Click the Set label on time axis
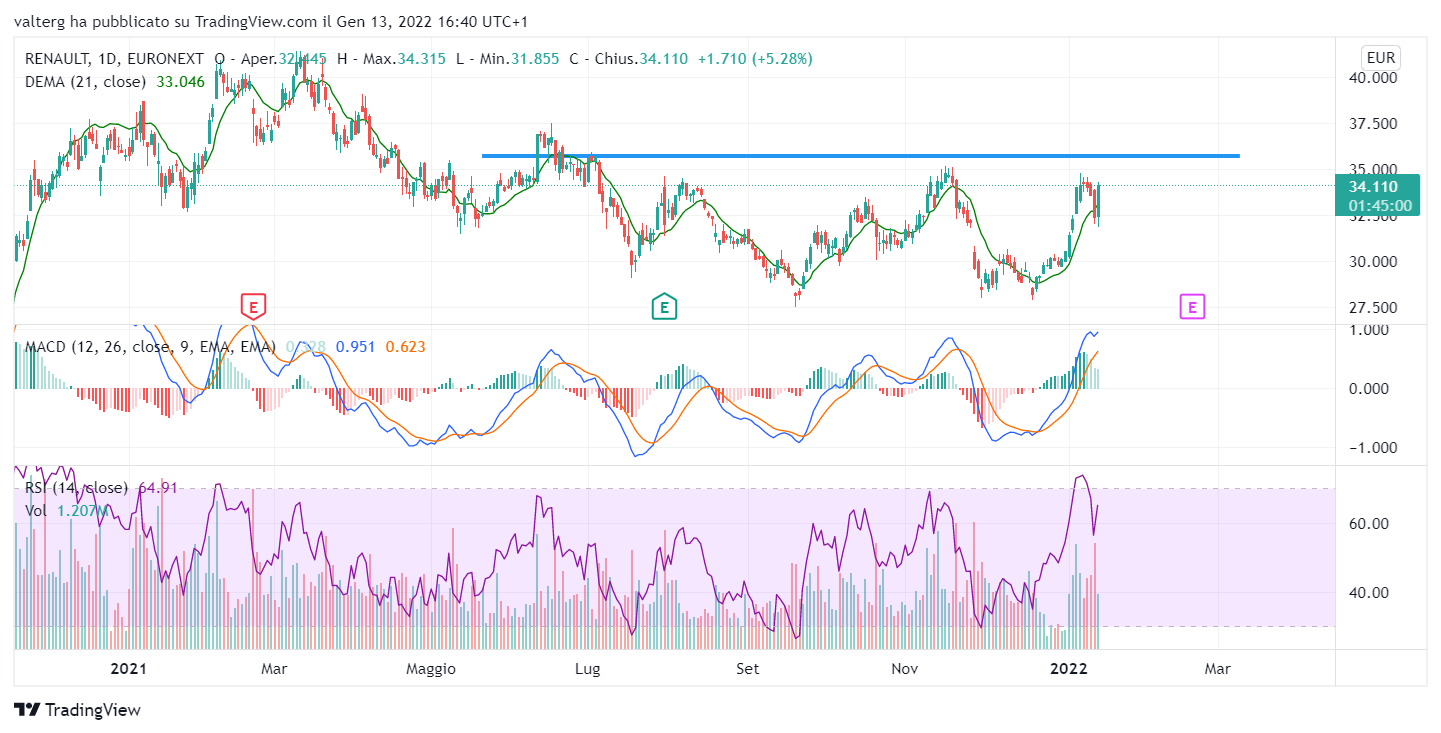Screen dimensions: 1441x733 748,669
